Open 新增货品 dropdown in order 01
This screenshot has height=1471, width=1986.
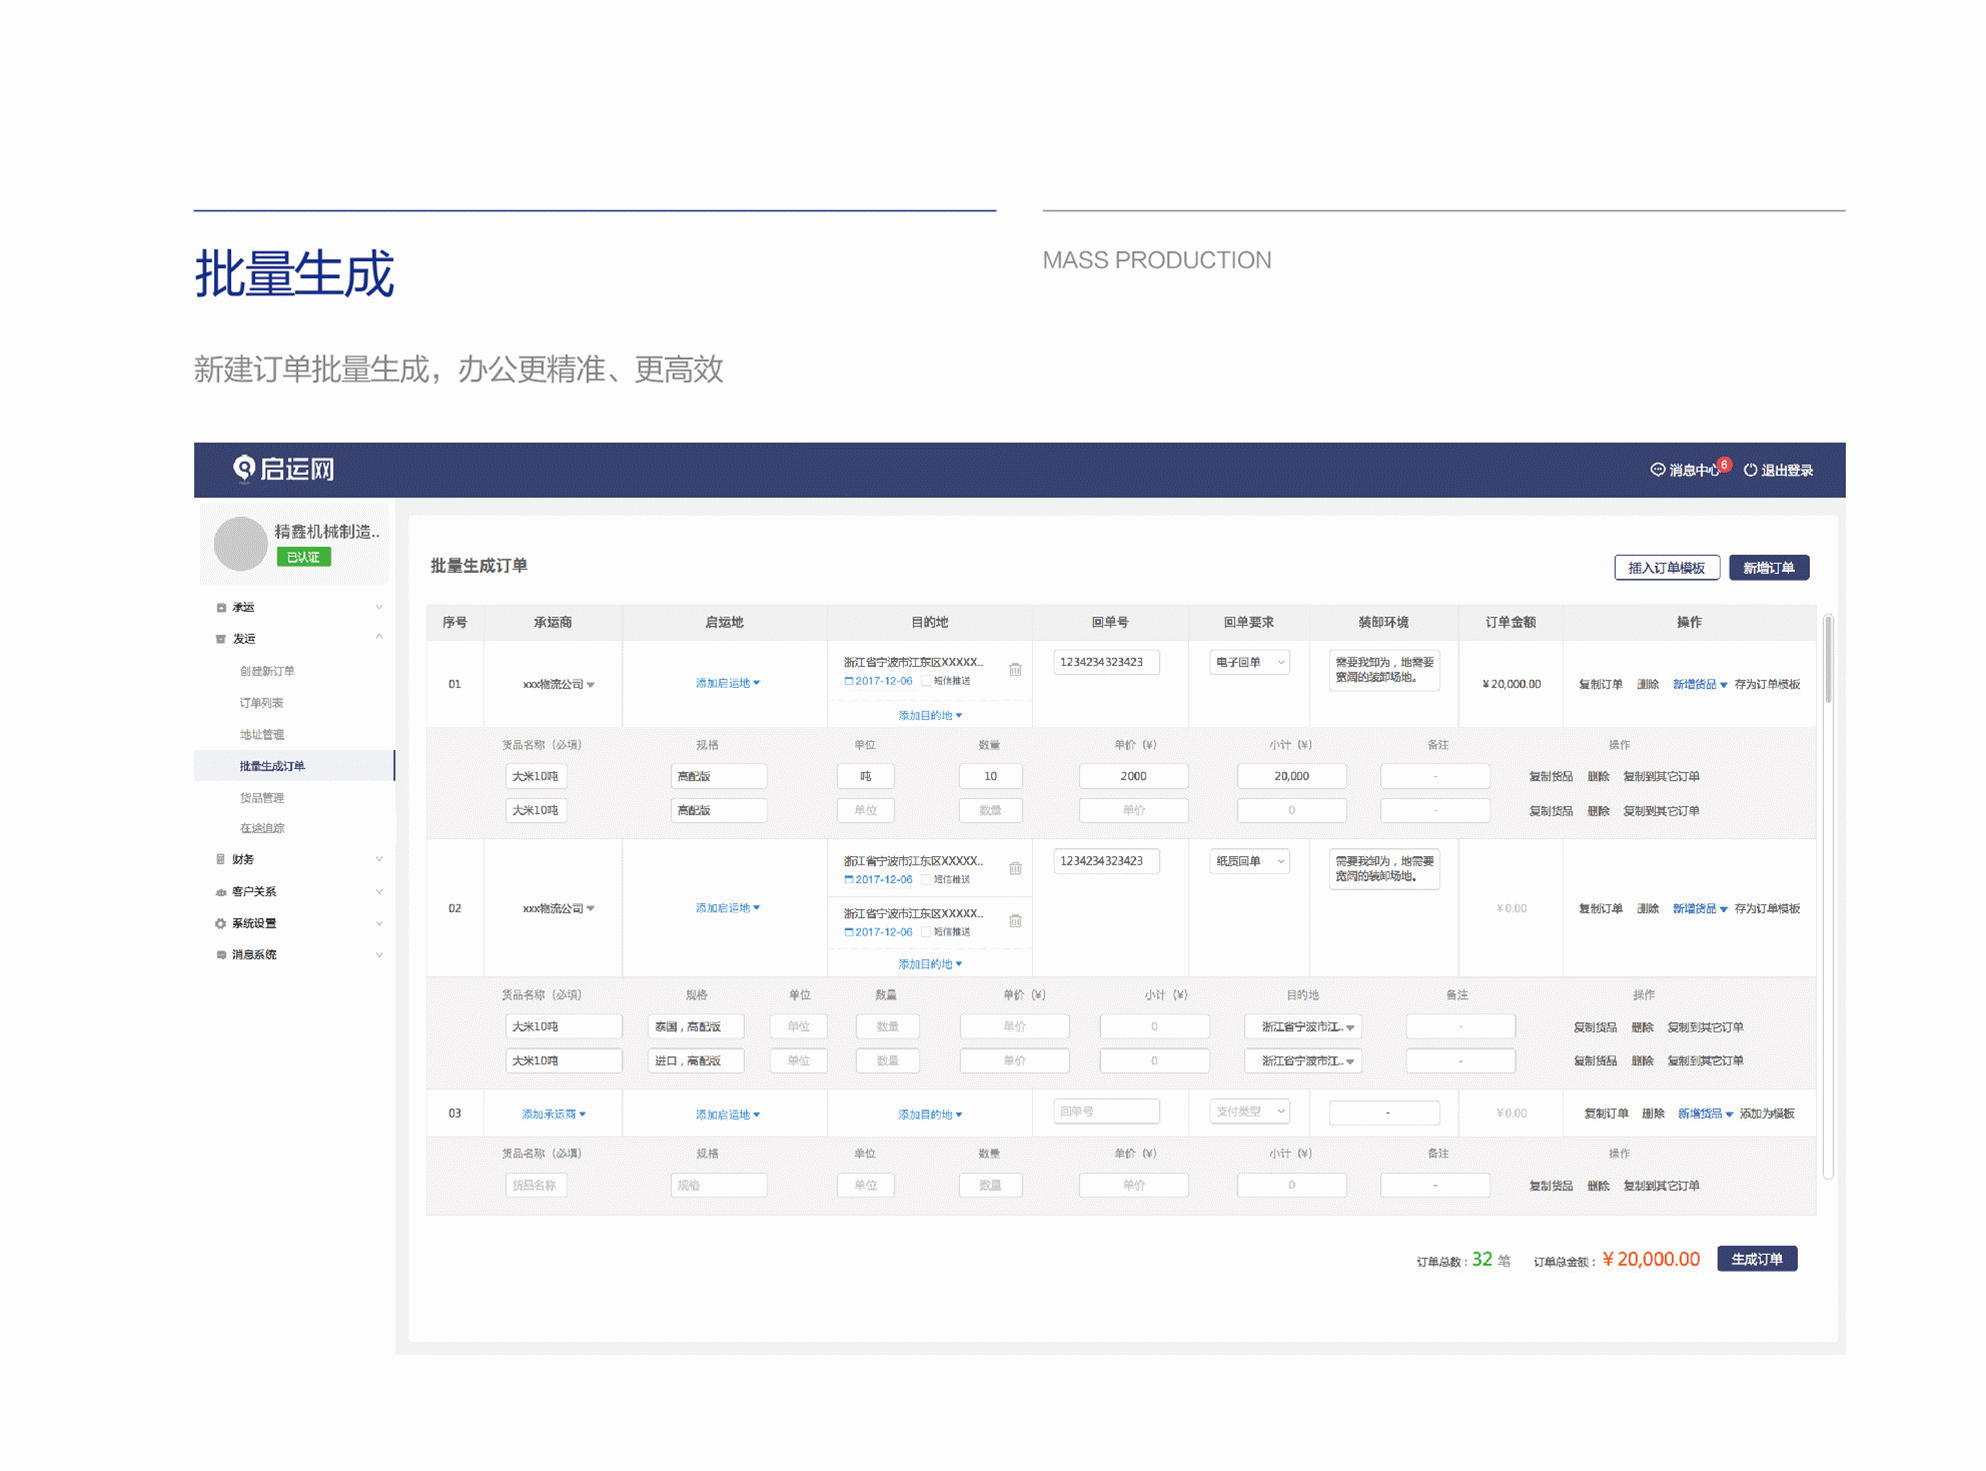tap(1700, 685)
